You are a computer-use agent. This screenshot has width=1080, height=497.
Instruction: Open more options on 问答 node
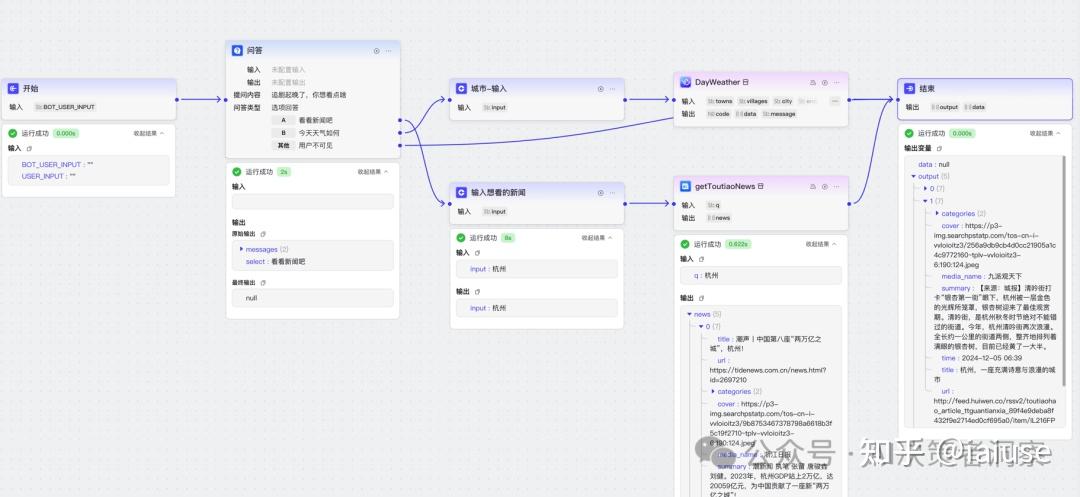tap(388, 51)
